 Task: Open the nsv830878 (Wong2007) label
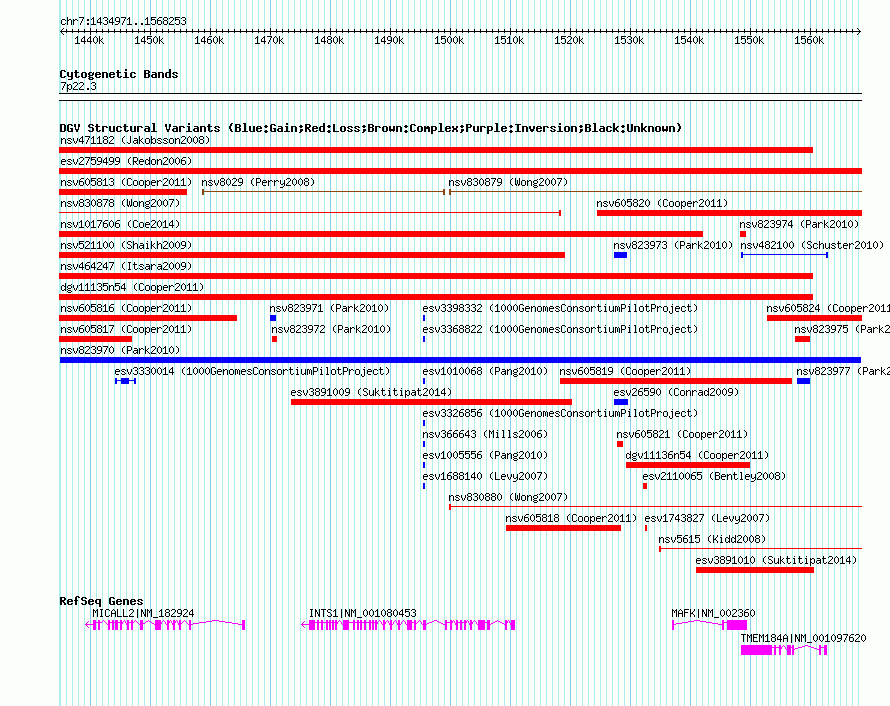coord(120,203)
